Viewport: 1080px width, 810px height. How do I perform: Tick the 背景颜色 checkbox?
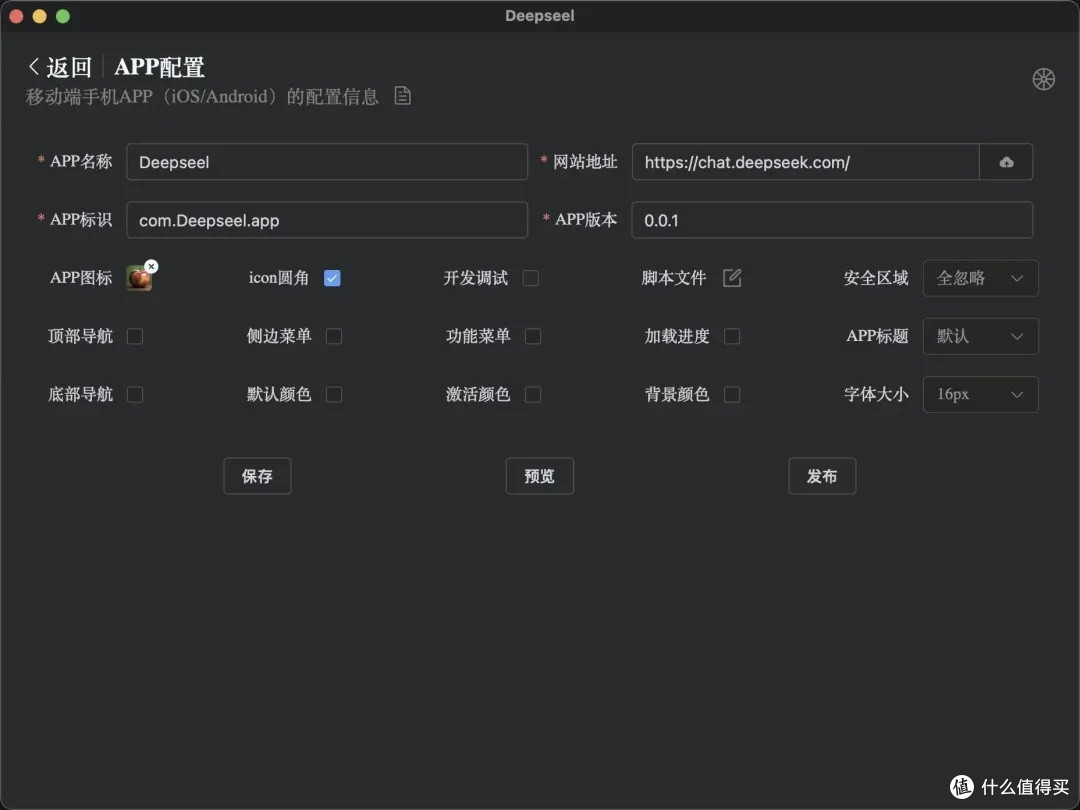tap(732, 394)
